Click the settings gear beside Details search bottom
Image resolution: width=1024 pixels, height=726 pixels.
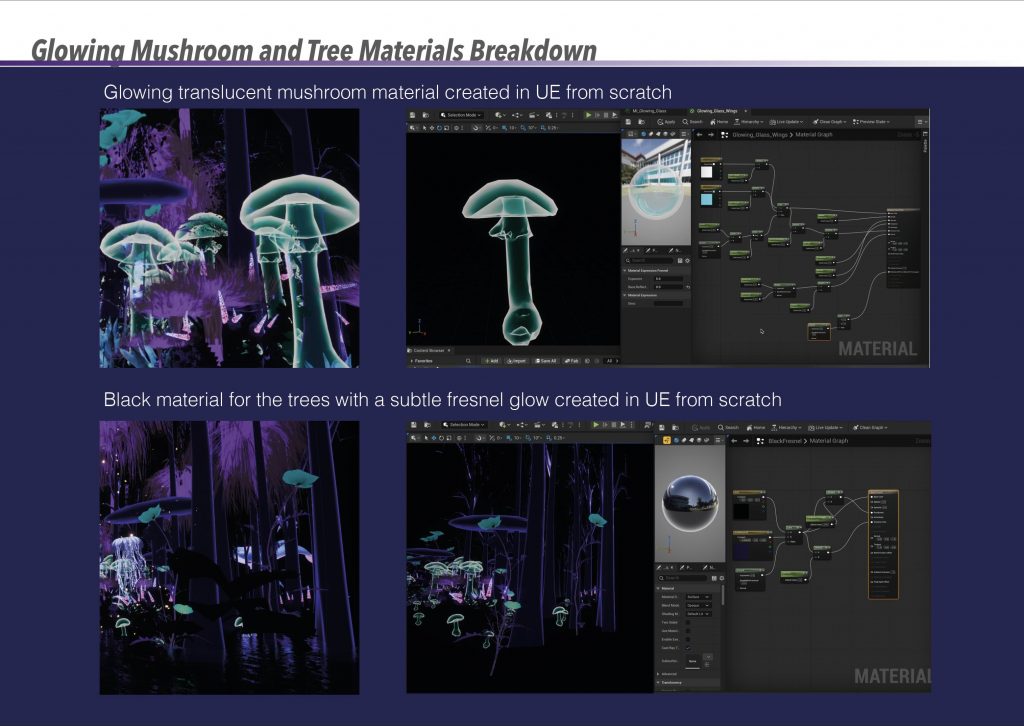pos(721,578)
